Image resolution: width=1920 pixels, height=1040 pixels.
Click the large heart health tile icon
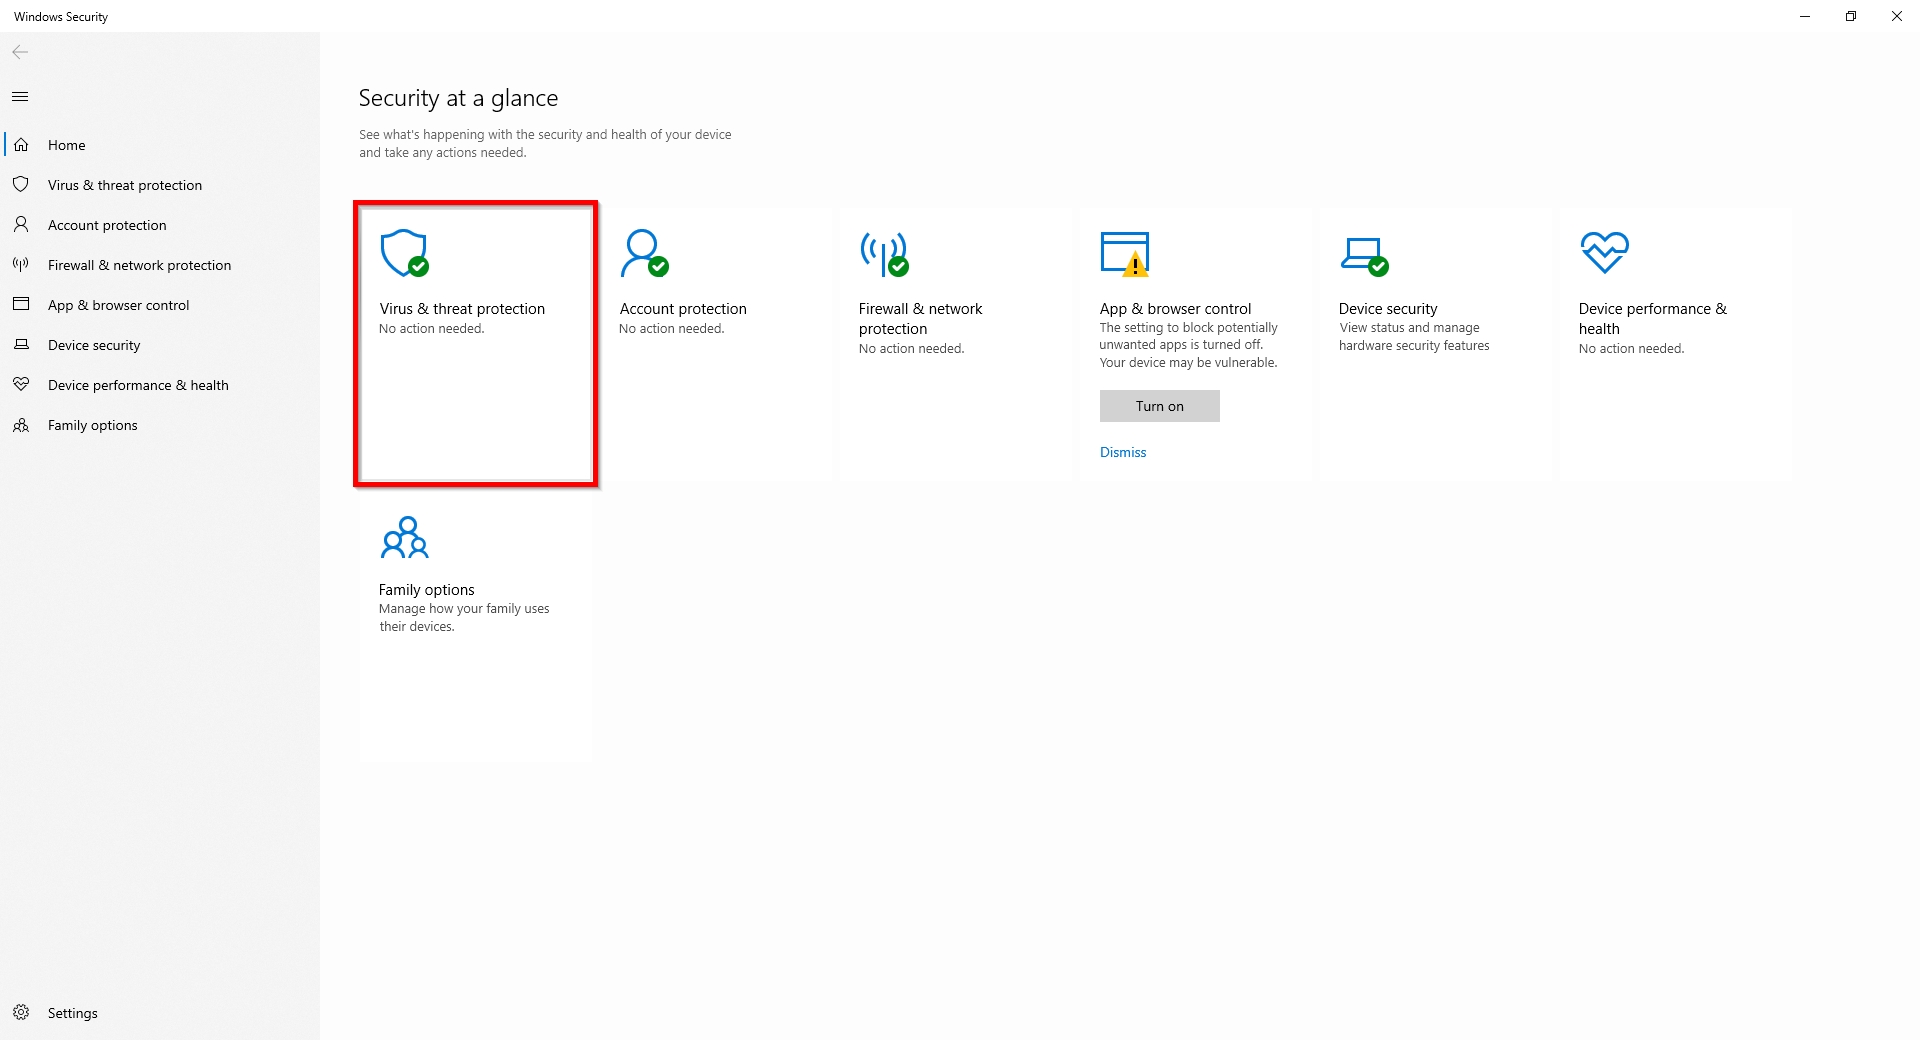(x=1605, y=252)
